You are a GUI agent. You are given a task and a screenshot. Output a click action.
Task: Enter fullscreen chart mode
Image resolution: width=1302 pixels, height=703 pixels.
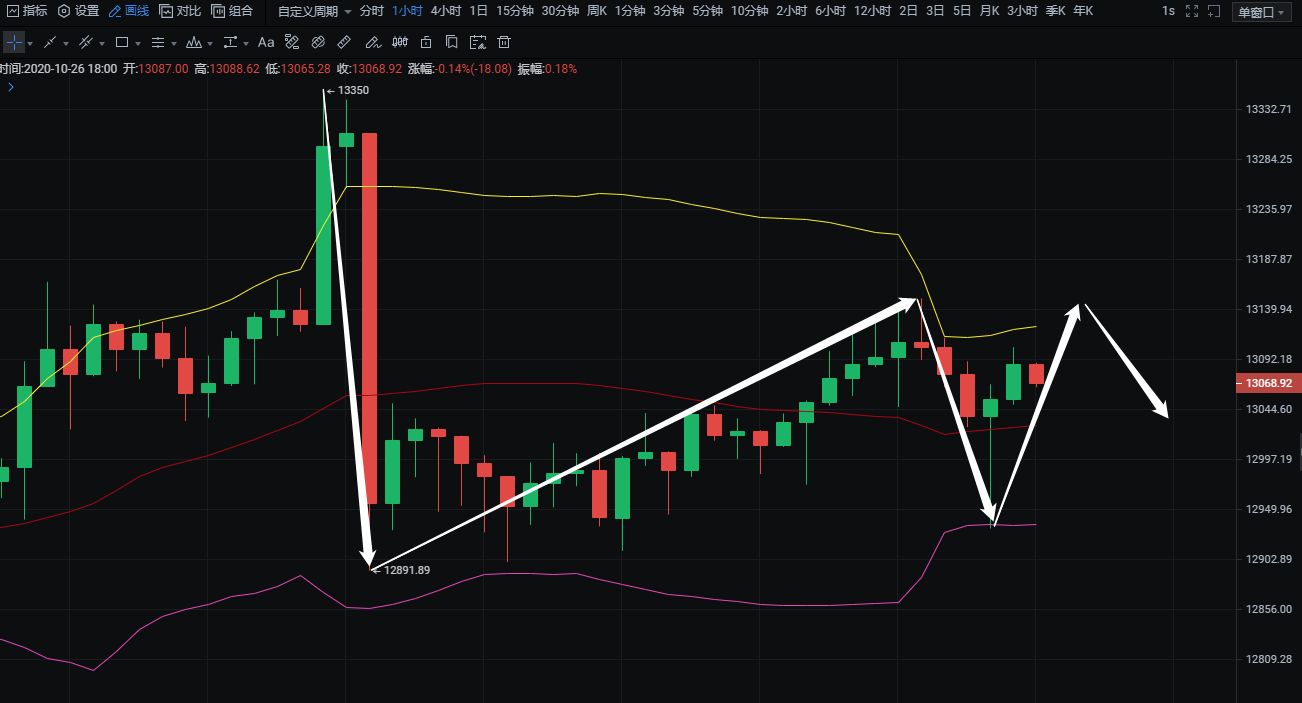click(x=1191, y=11)
